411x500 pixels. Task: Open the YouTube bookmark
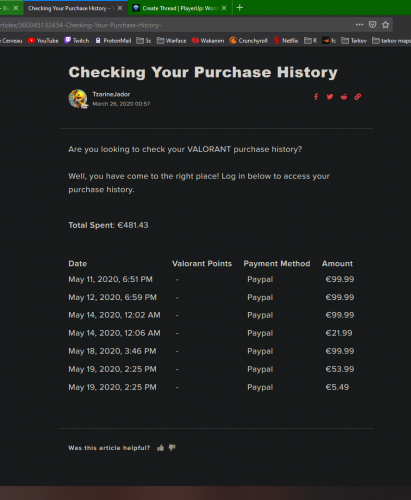point(43,41)
